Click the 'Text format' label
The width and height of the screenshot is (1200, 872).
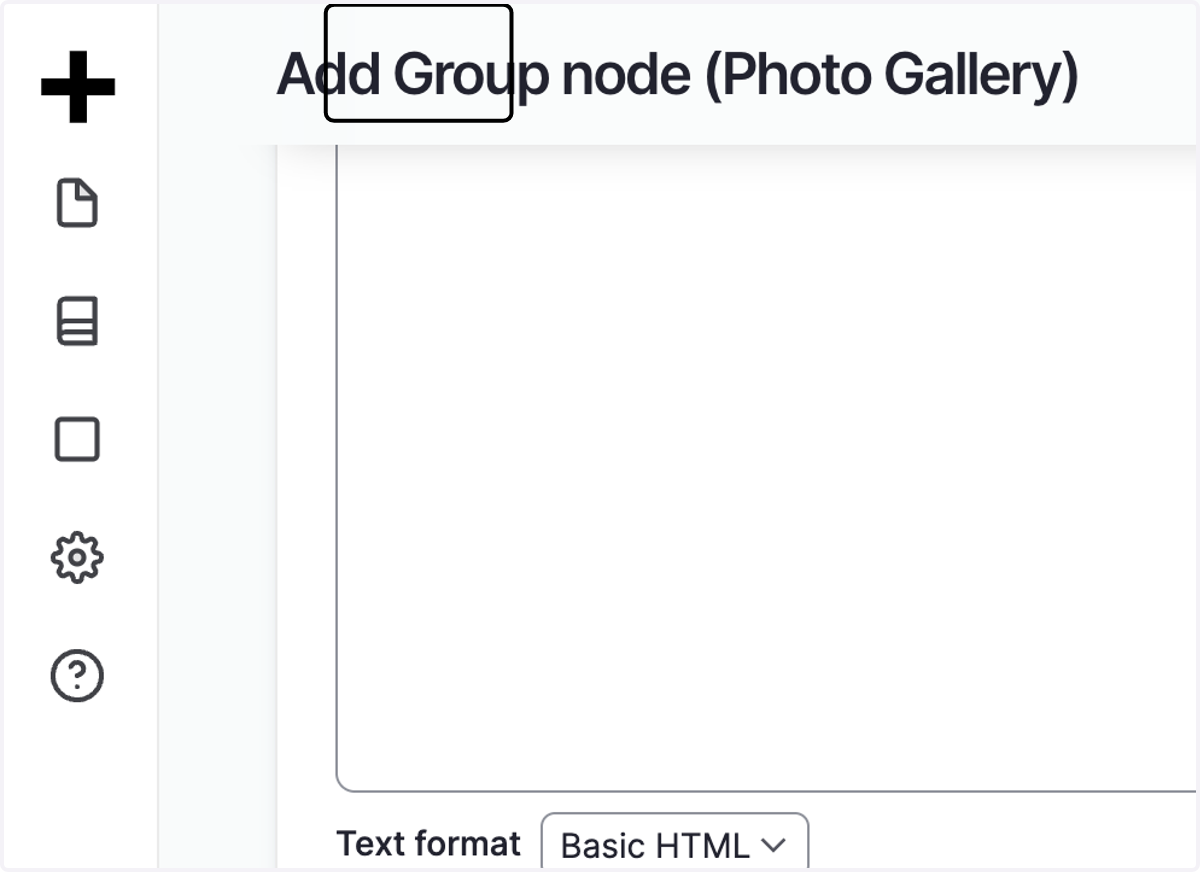429,843
